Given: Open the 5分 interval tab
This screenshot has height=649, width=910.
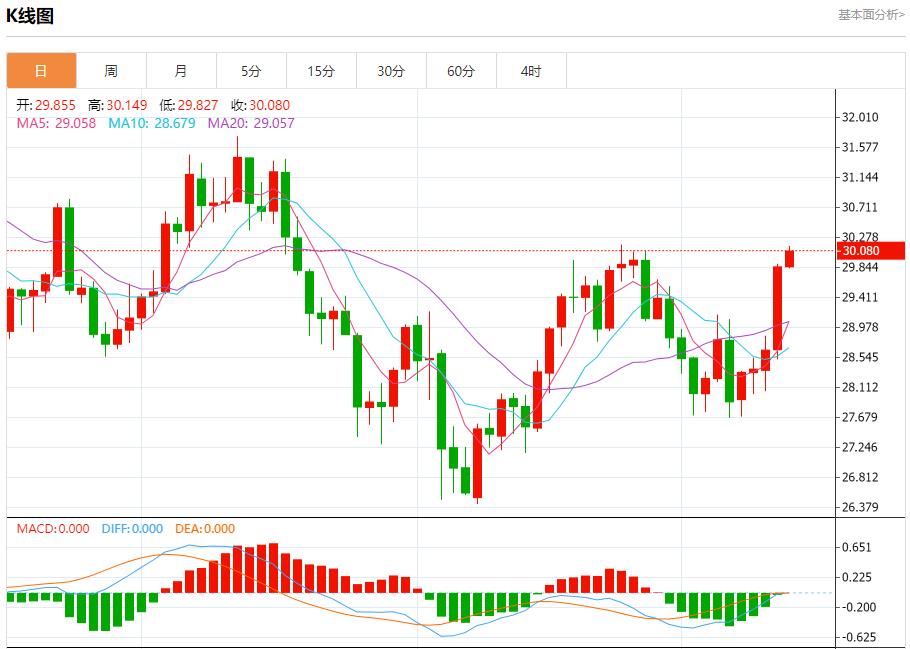Looking at the screenshot, I should [x=251, y=71].
